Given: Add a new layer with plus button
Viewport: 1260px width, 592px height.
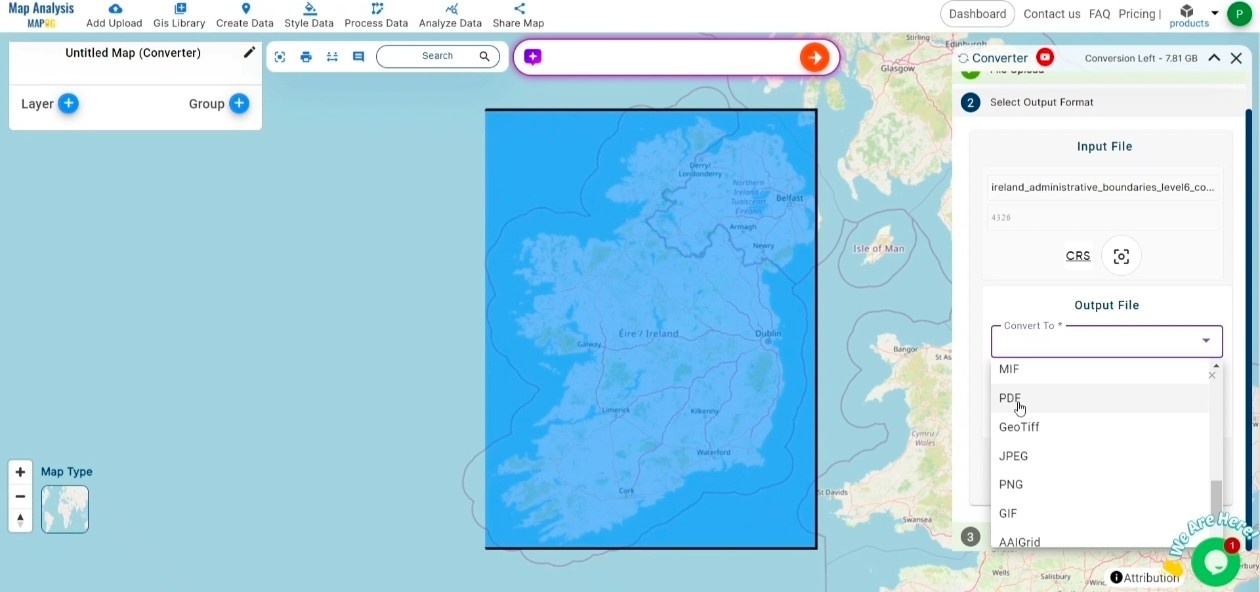Looking at the screenshot, I should pyautogui.click(x=68, y=103).
